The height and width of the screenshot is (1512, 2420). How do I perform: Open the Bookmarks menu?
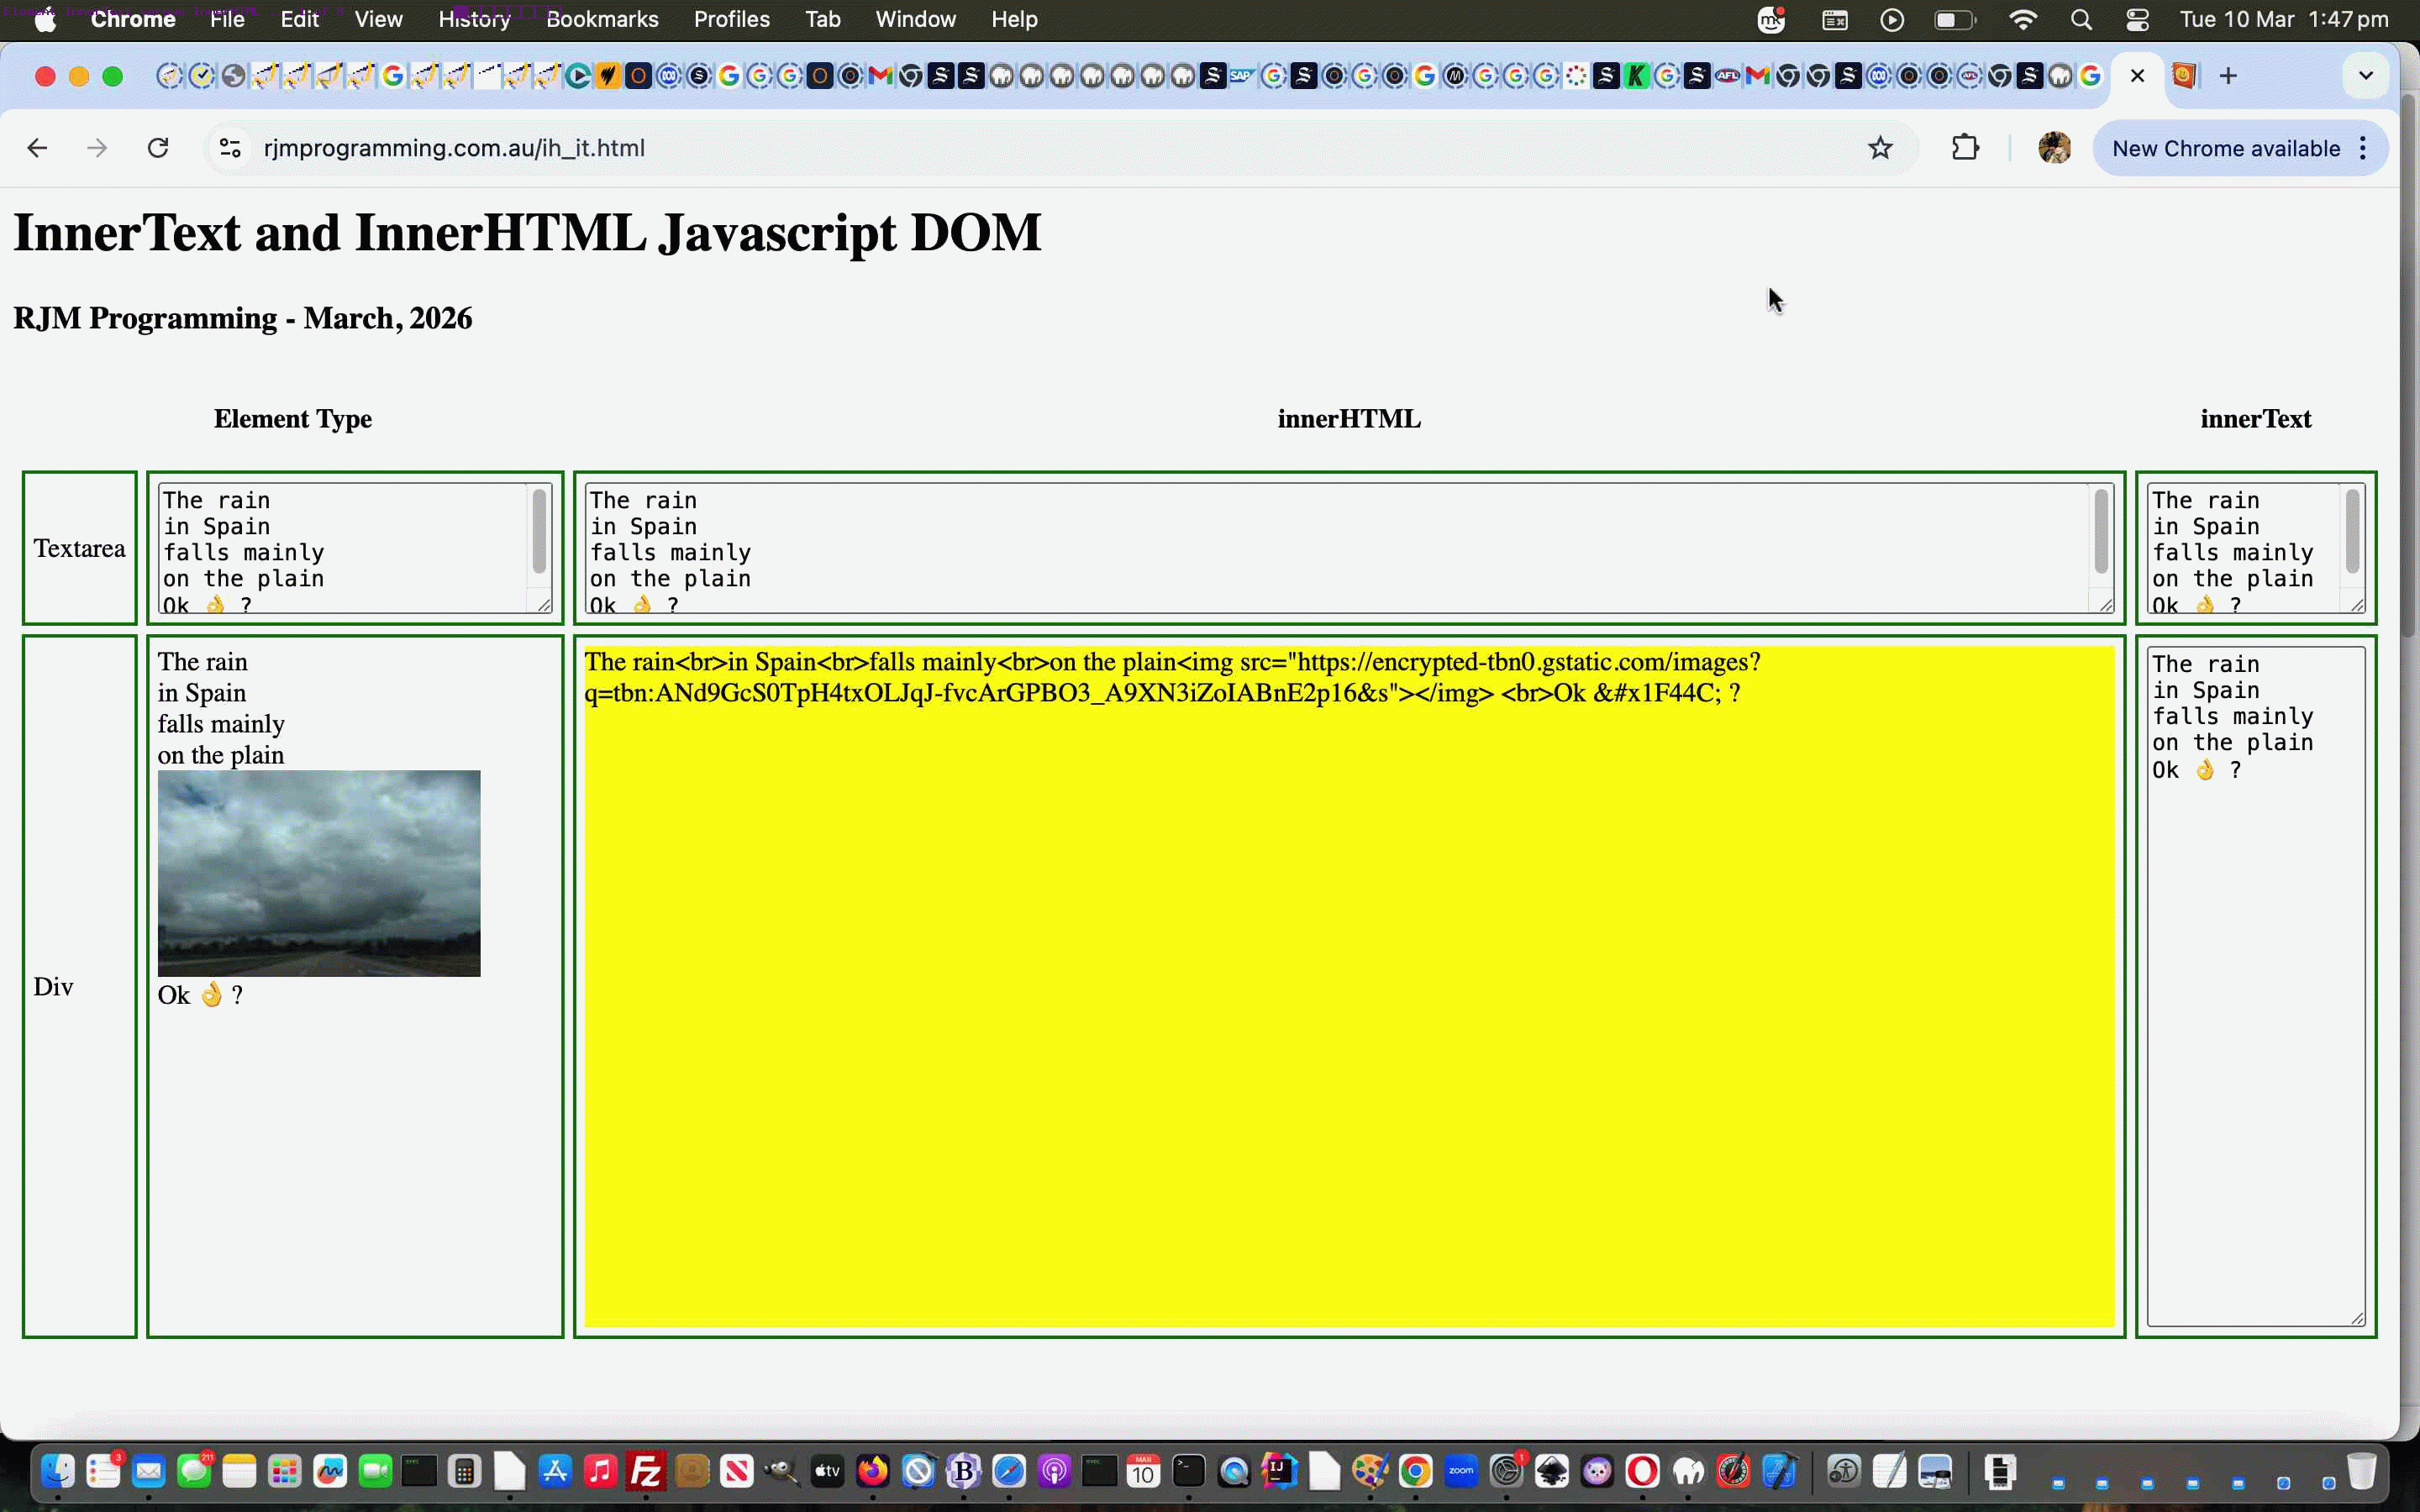602,19
